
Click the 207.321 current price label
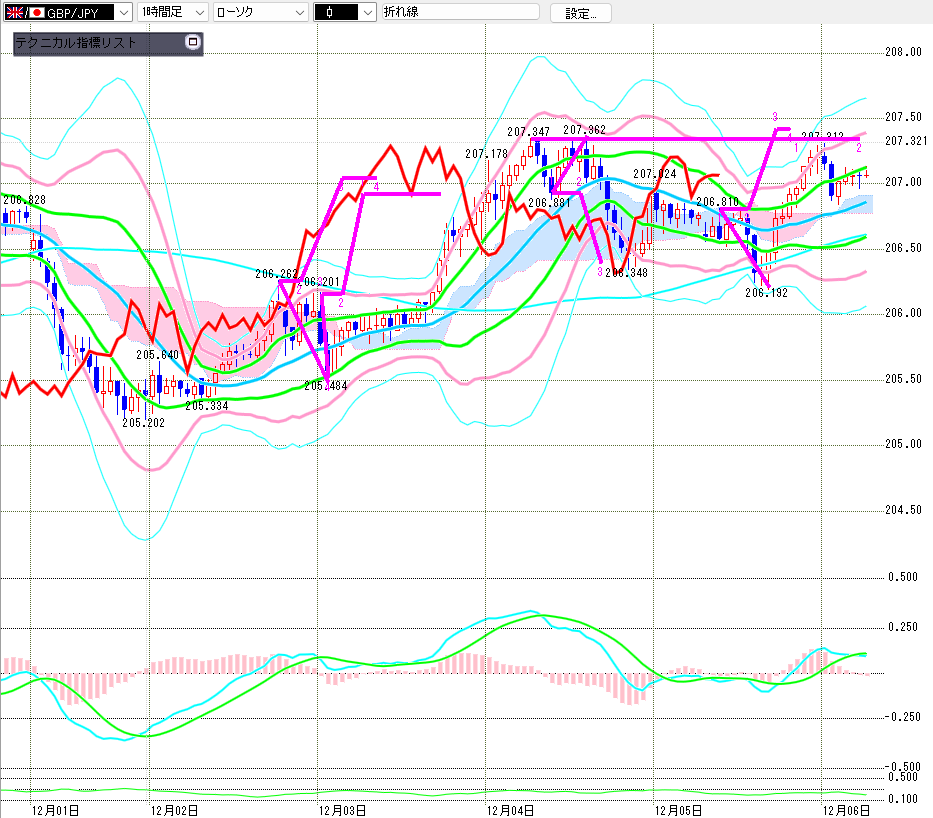click(x=903, y=141)
